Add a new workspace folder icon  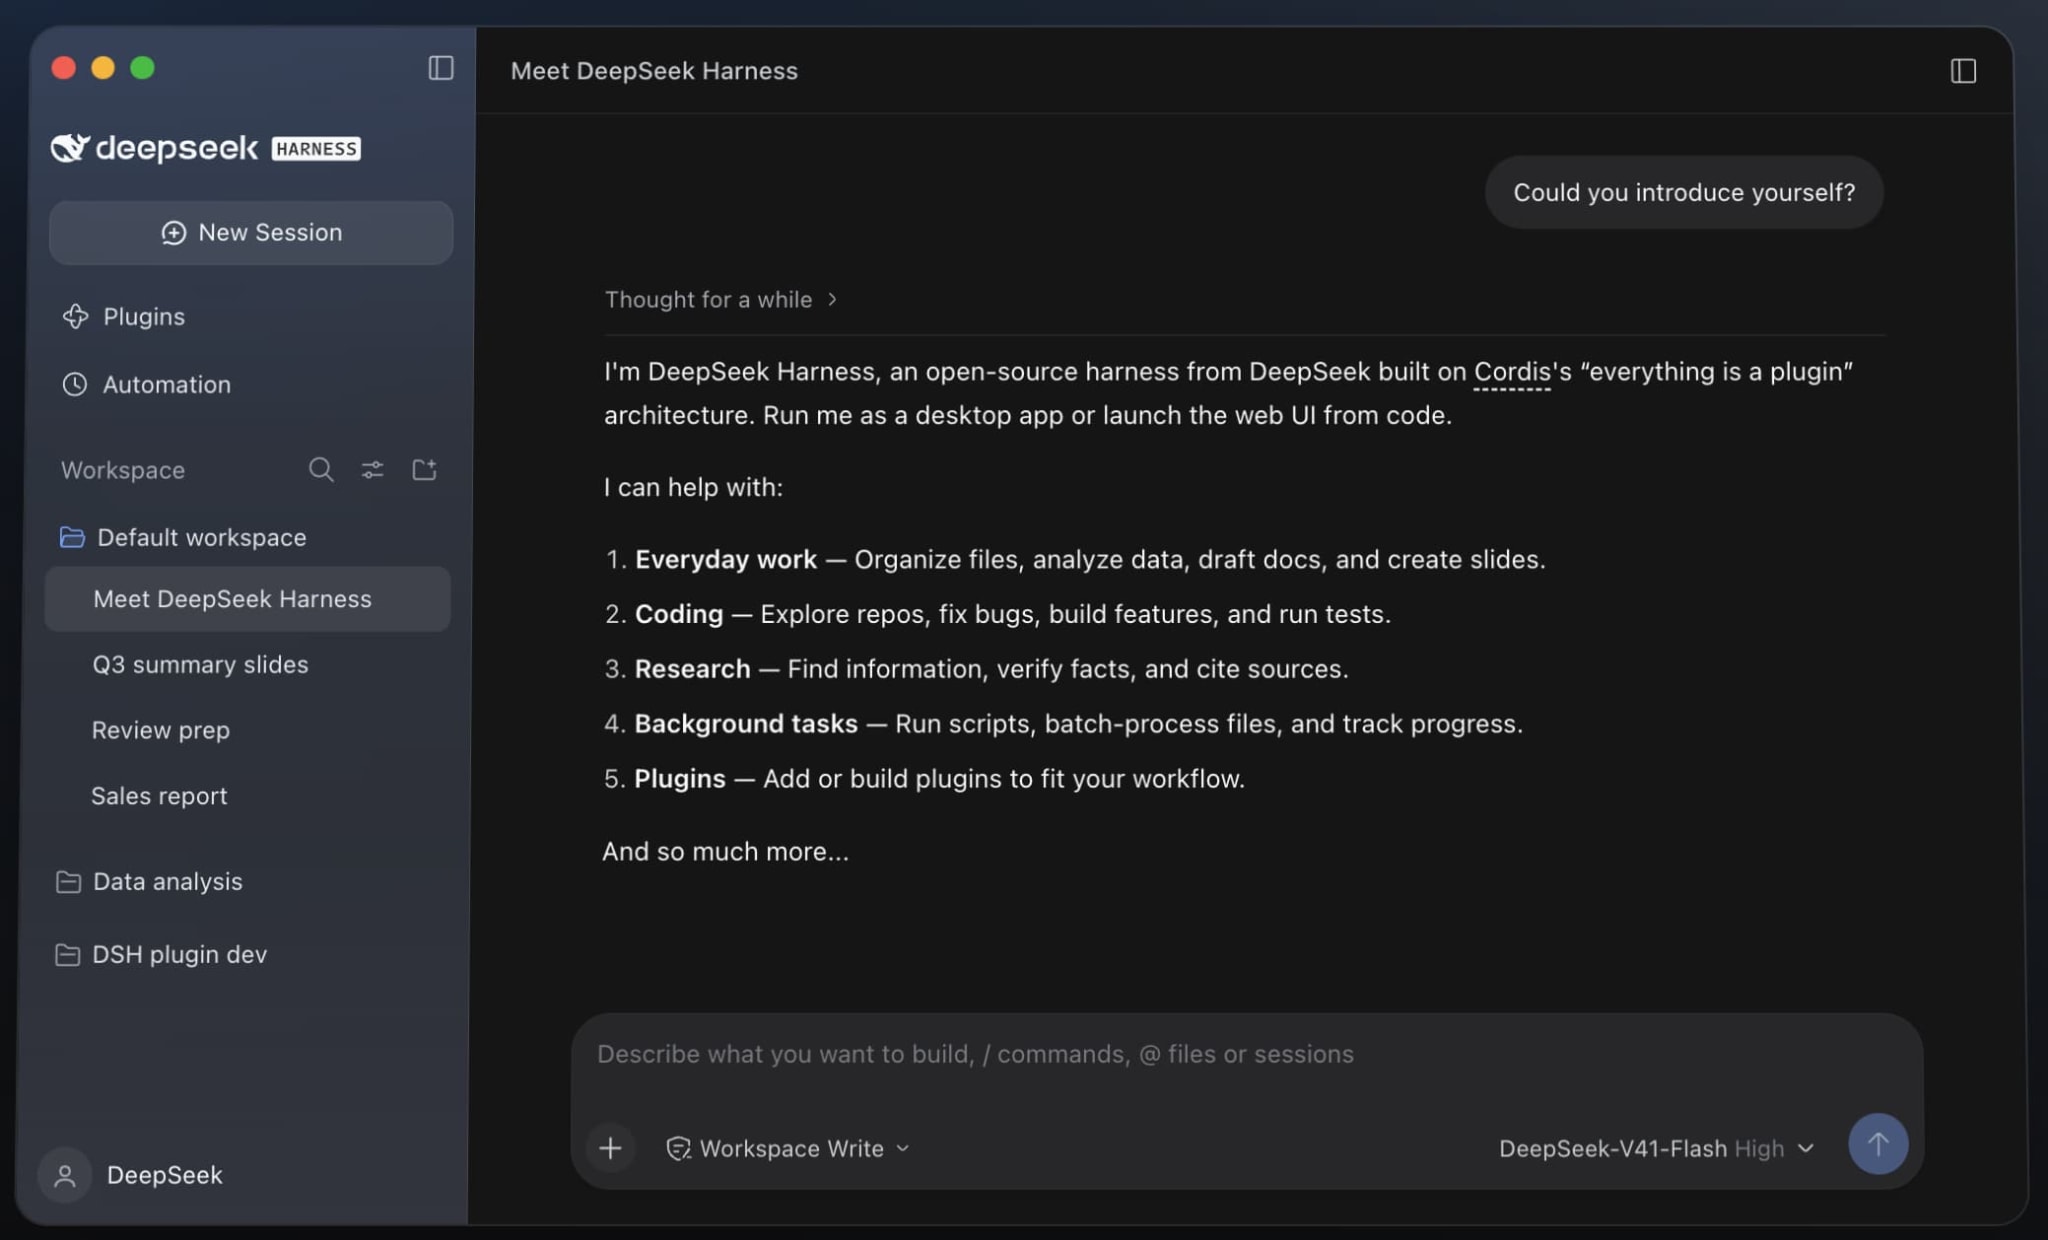tap(424, 469)
